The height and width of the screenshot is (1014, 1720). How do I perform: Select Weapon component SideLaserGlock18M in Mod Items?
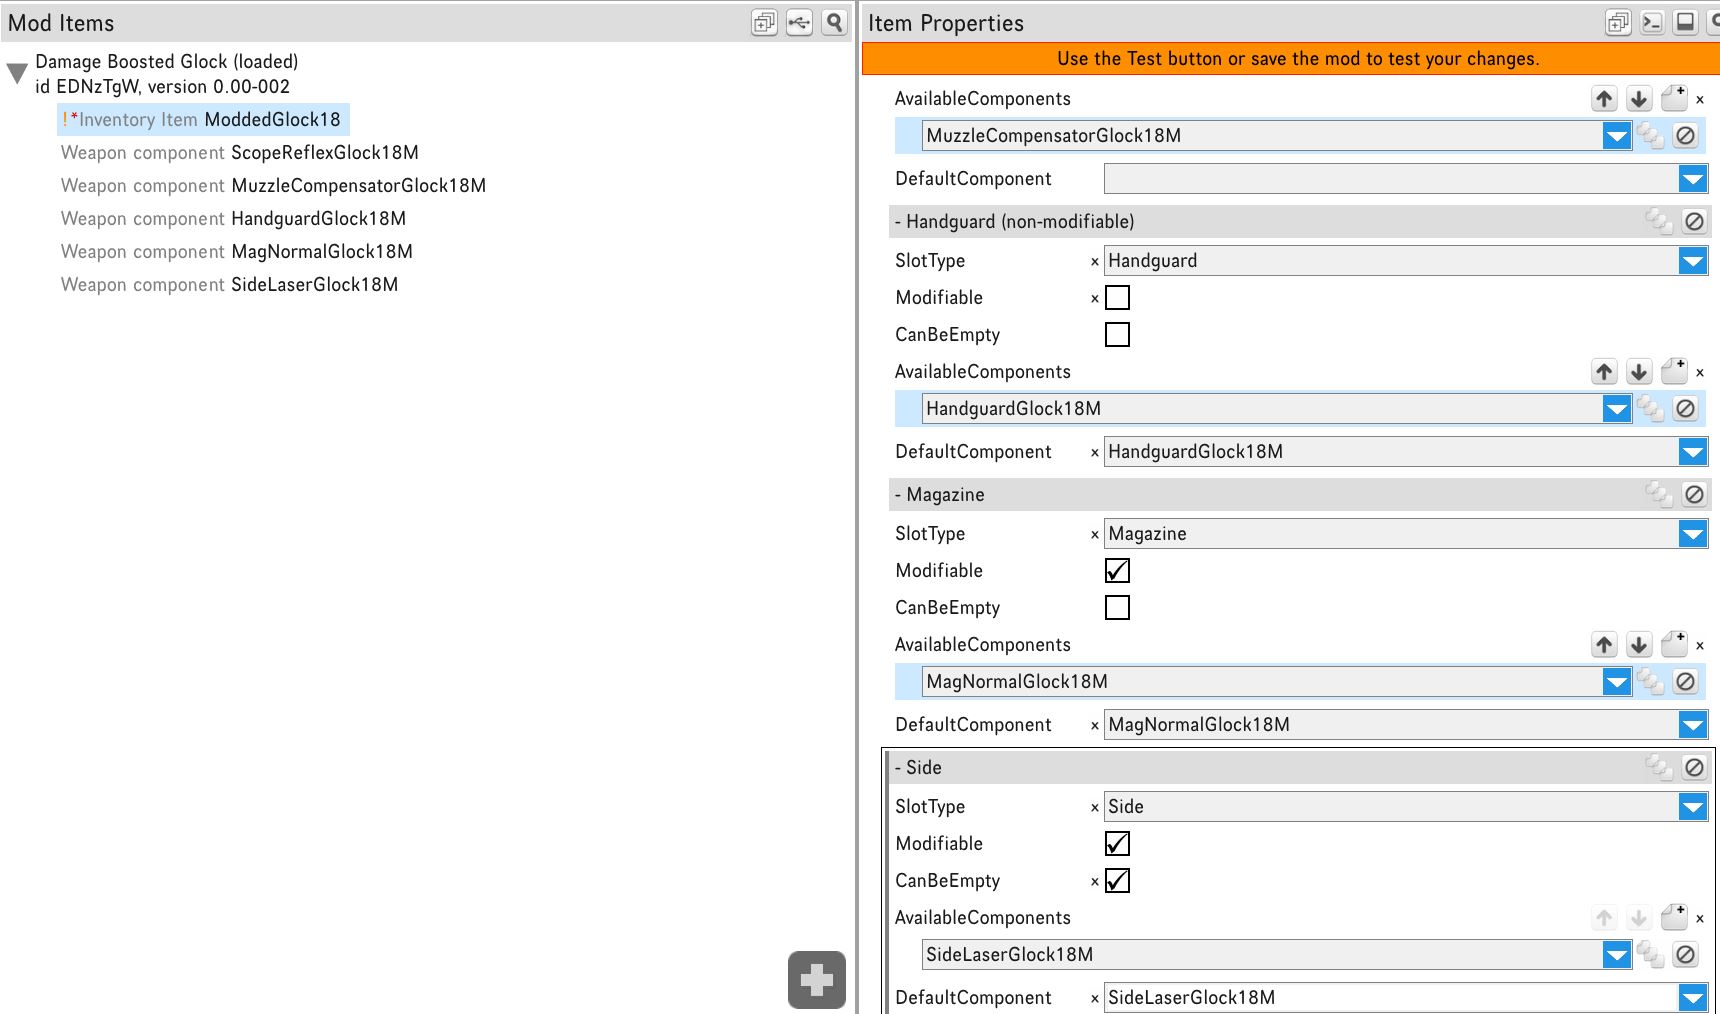point(229,284)
